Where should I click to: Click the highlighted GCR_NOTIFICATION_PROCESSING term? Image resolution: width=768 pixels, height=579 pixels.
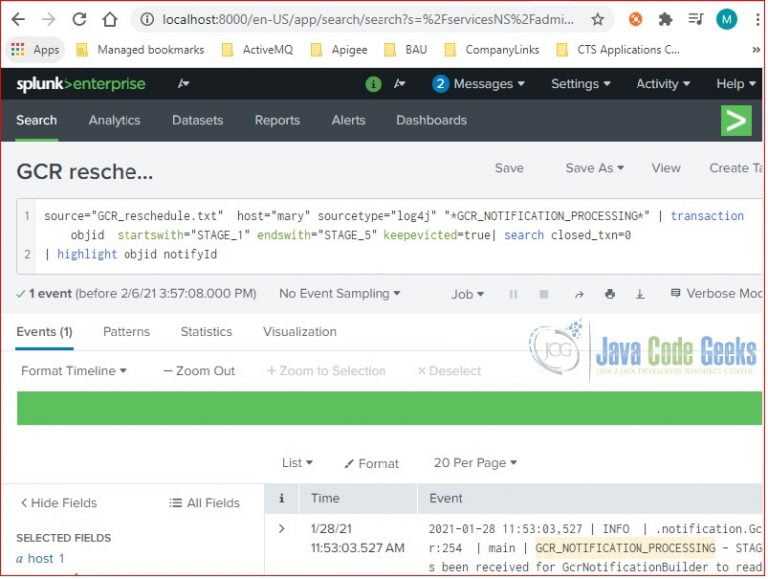point(625,548)
